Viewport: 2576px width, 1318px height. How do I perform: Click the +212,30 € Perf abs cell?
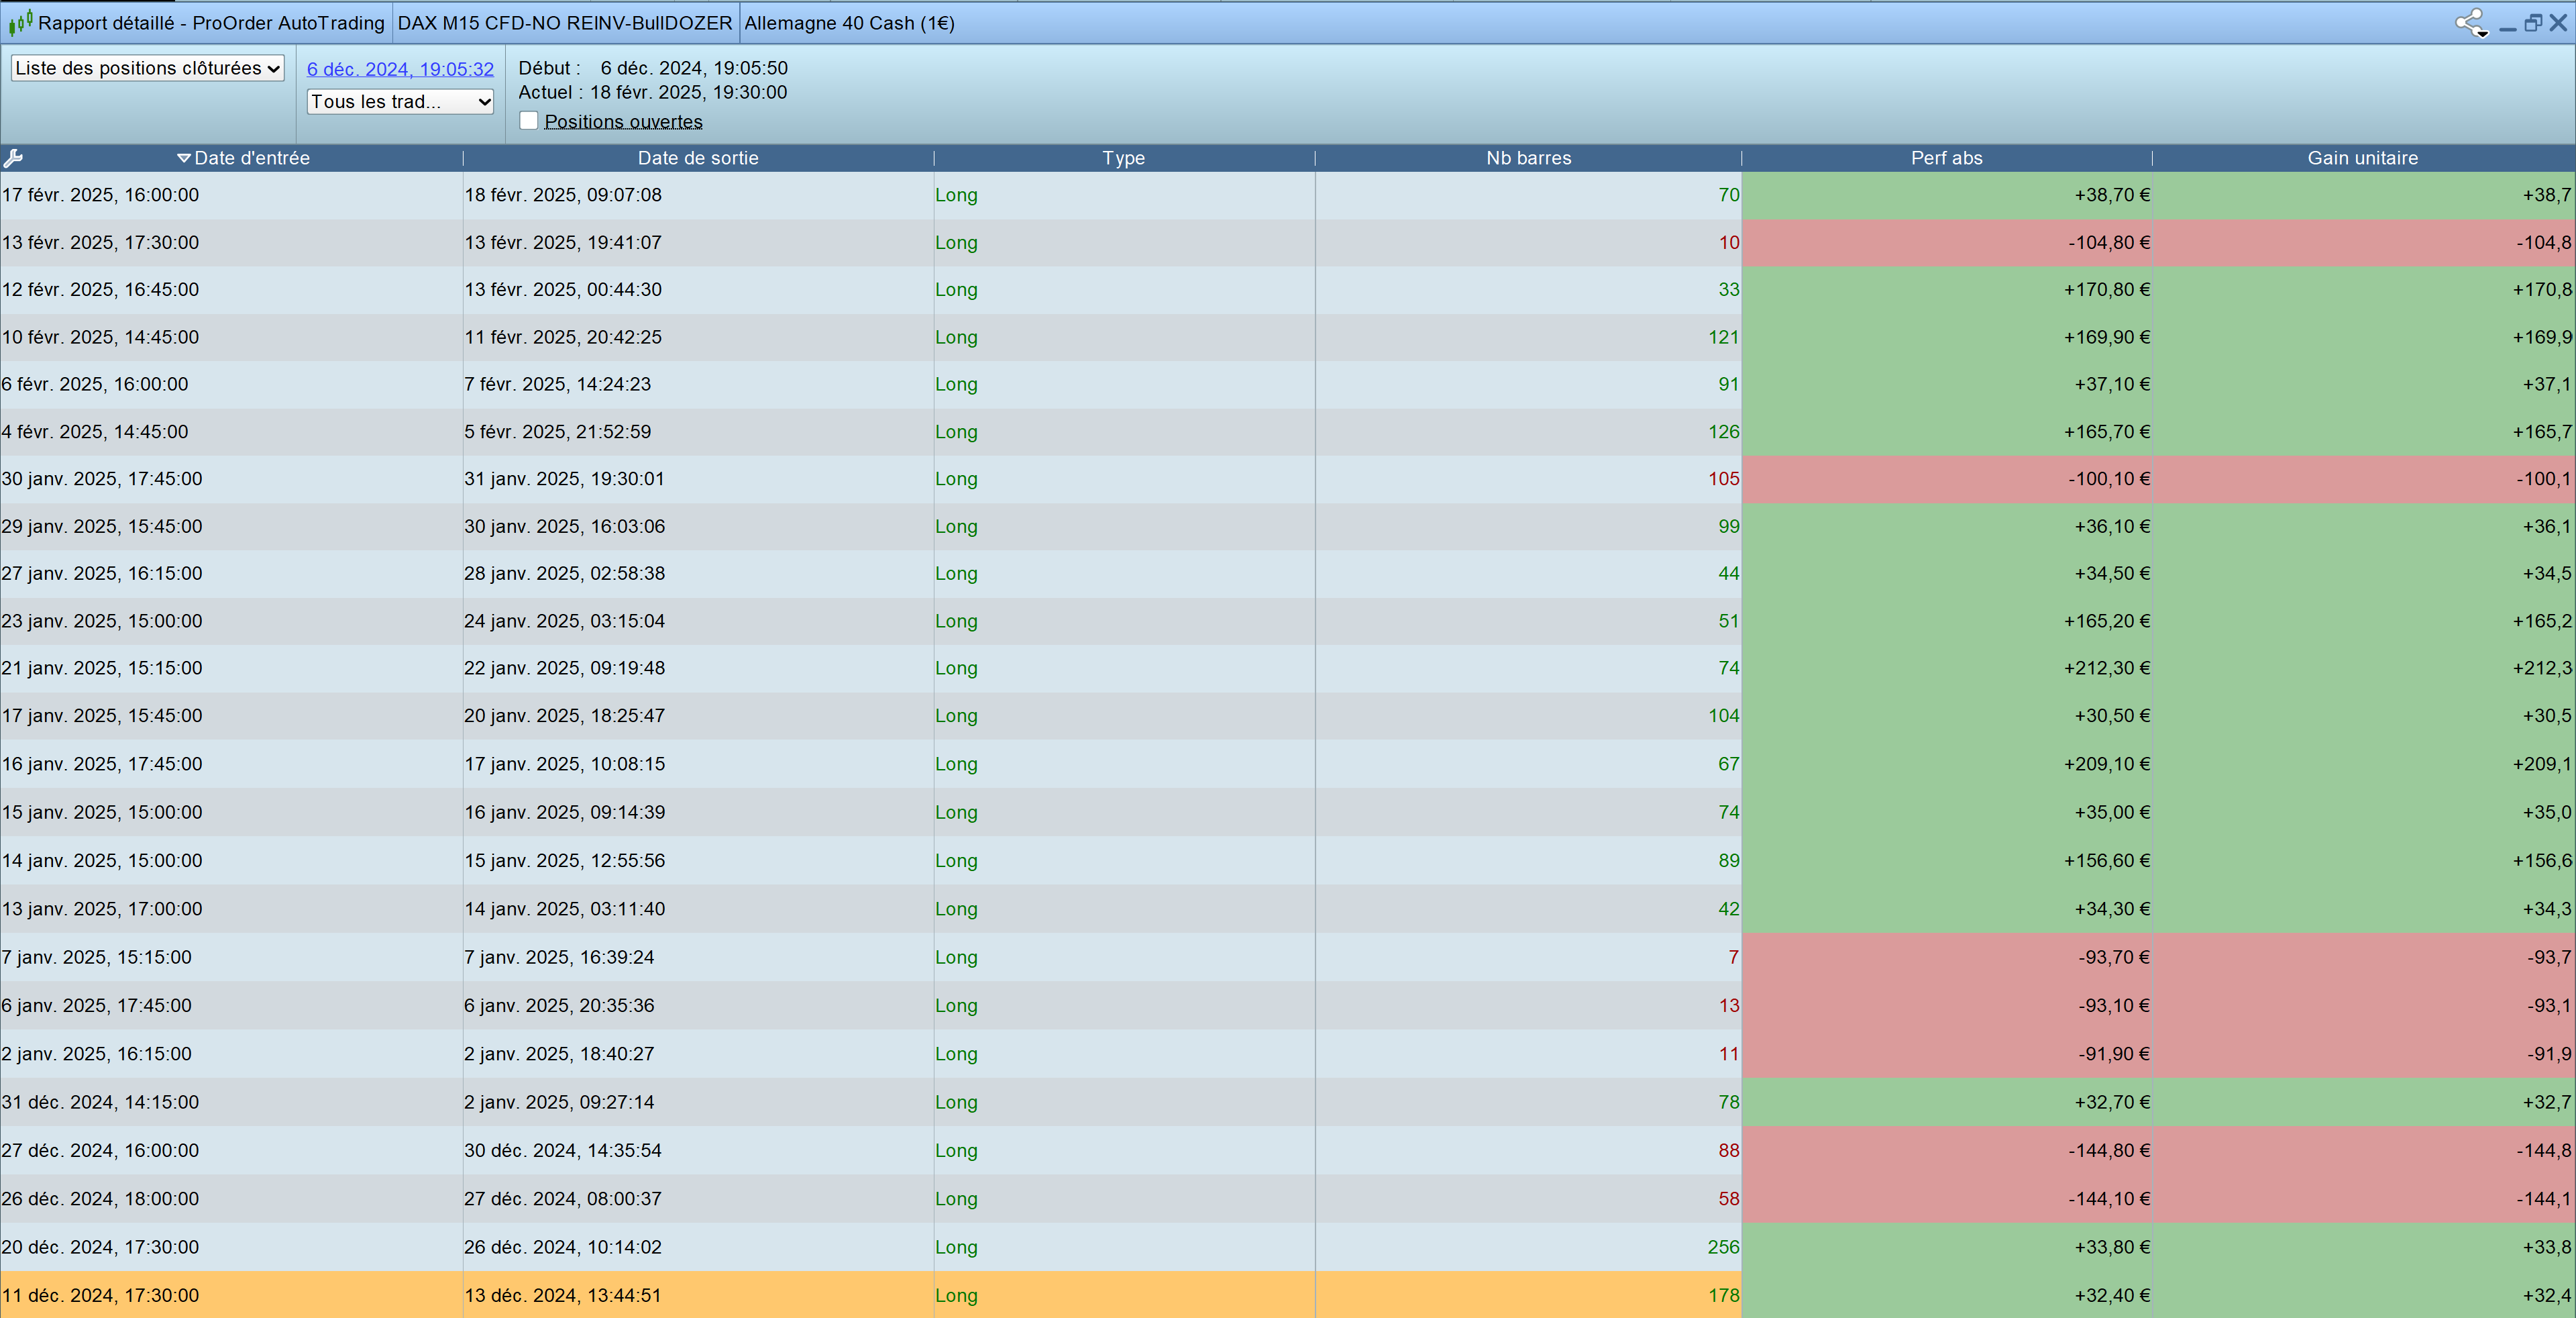[x=2106, y=668]
